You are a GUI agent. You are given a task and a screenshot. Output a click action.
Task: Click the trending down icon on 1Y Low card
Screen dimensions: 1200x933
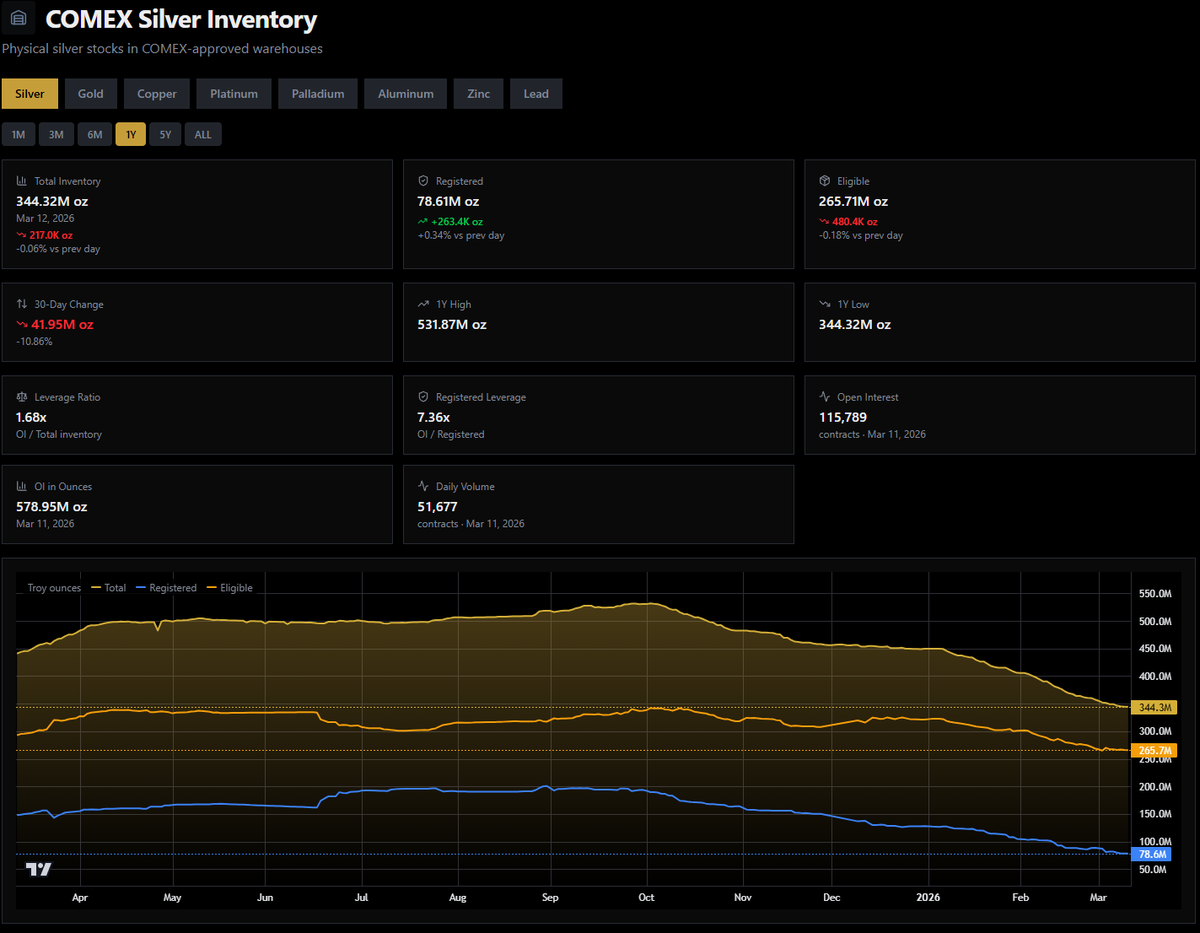[x=825, y=304]
